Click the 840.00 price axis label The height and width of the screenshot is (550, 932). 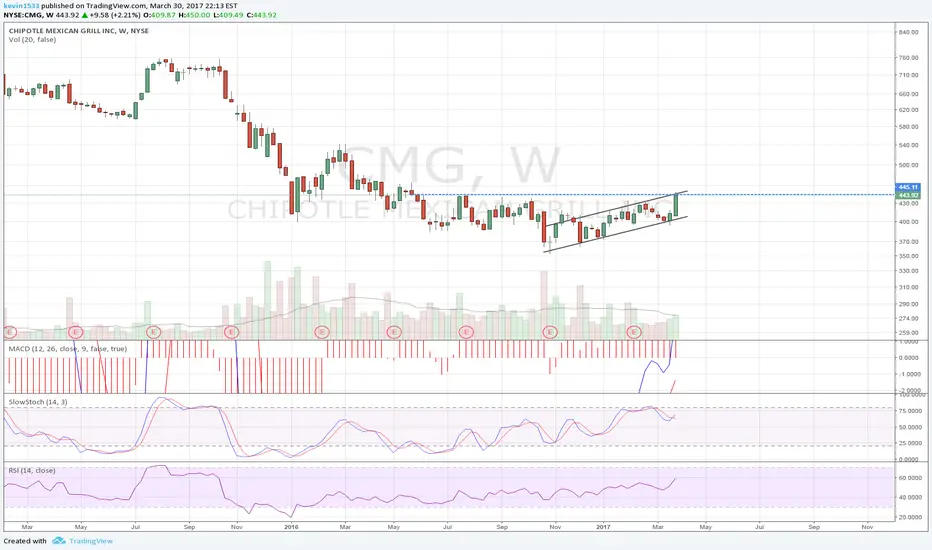click(x=909, y=32)
